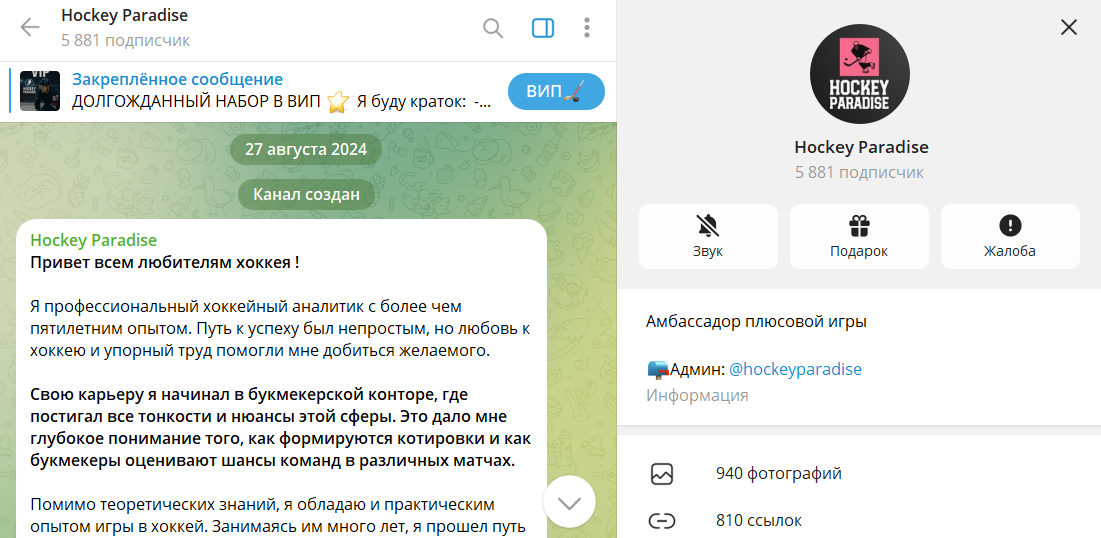Open Hockey Paradise channel profile picture
The height and width of the screenshot is (538, 1101).
point(859,74)
